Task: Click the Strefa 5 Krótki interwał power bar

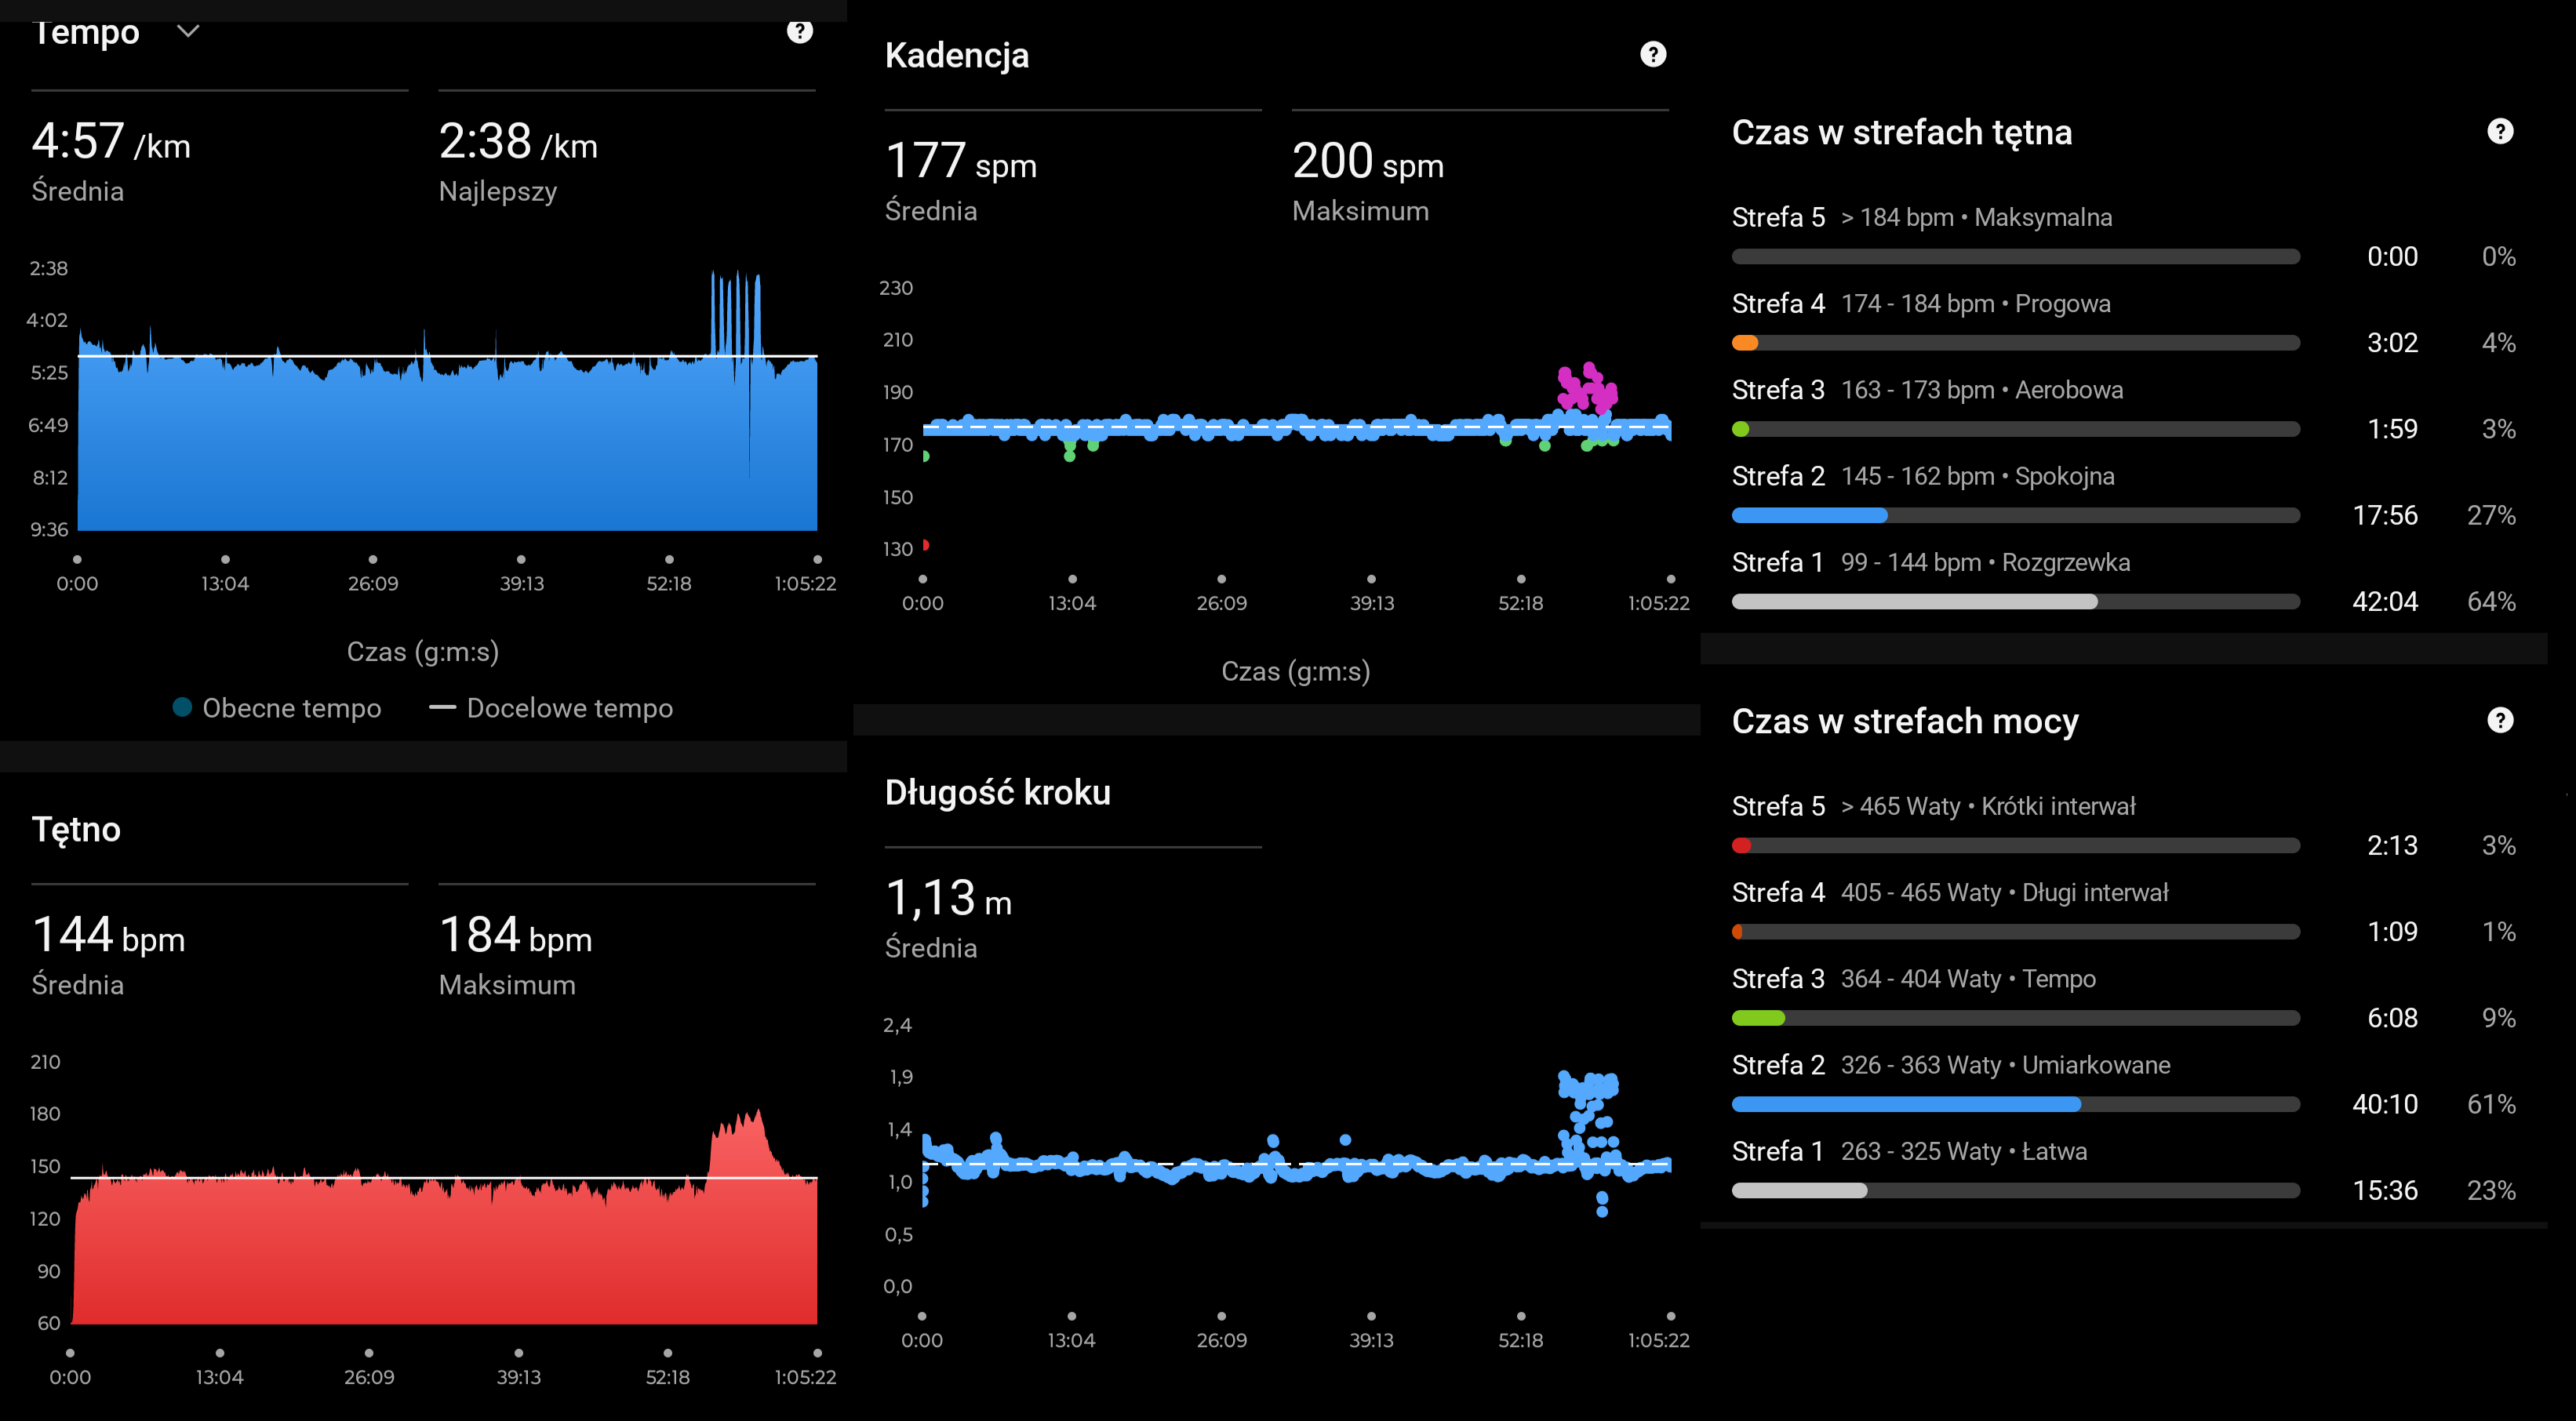Action: 1741,845
